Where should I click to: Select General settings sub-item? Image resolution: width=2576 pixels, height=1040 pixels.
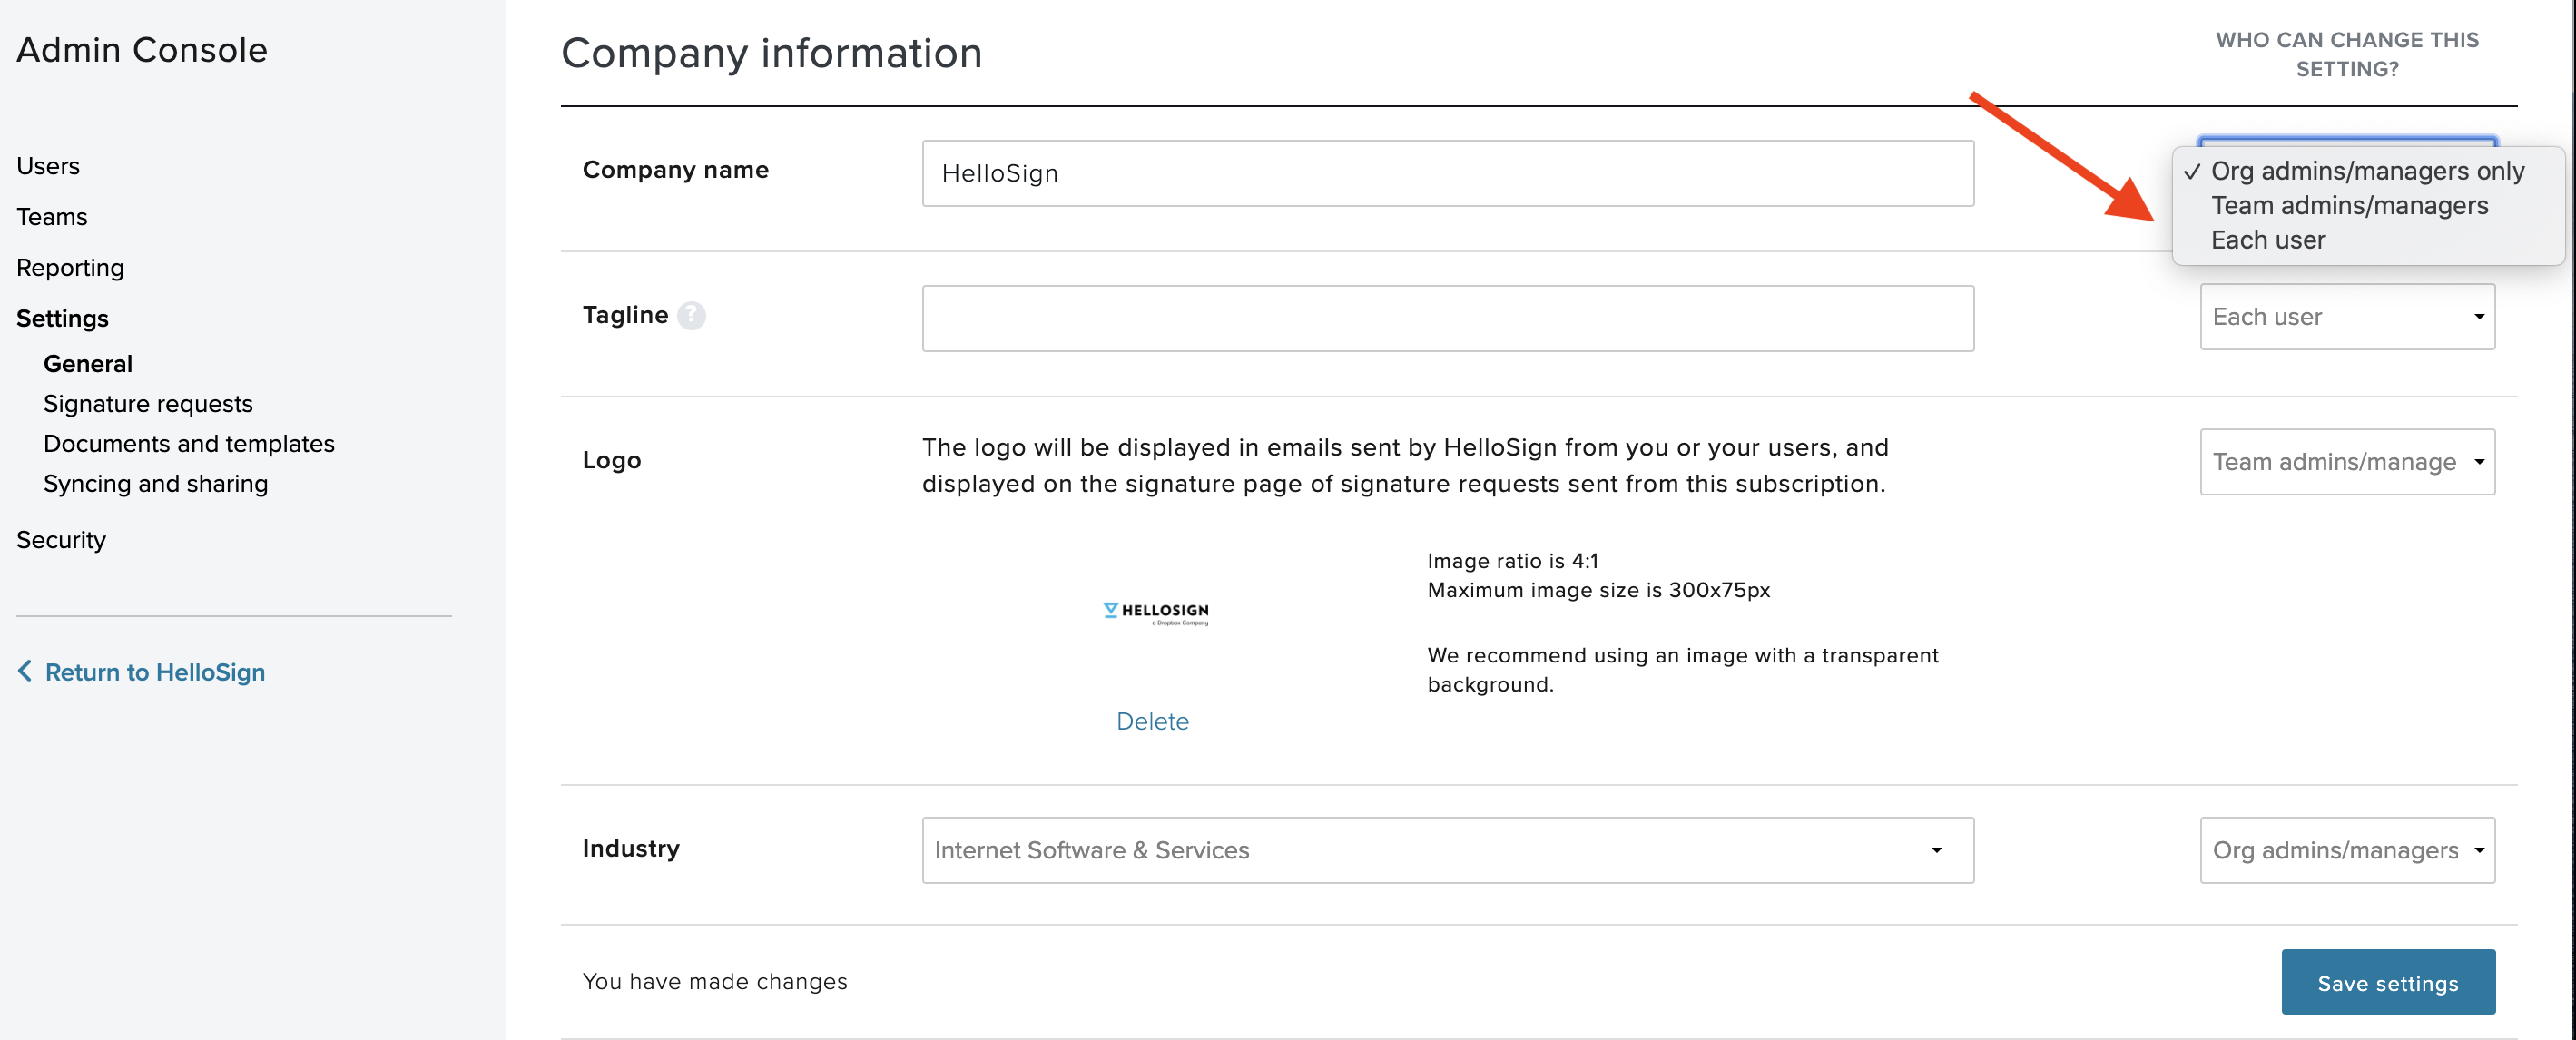point(88,364)
